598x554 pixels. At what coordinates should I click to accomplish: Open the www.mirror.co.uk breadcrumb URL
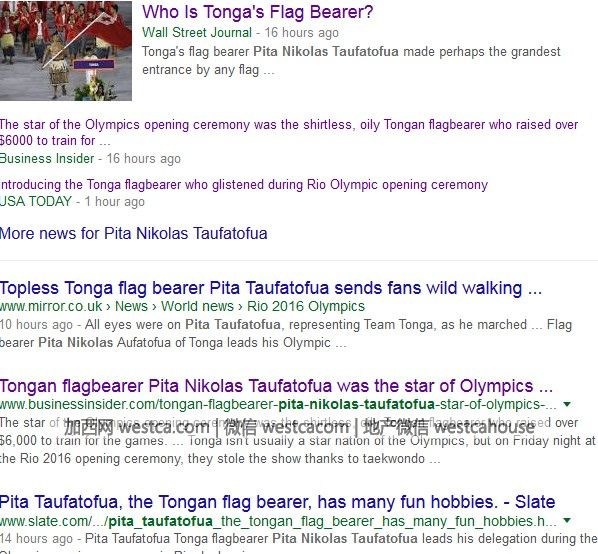pyautogui.click(x=51, y=306)
